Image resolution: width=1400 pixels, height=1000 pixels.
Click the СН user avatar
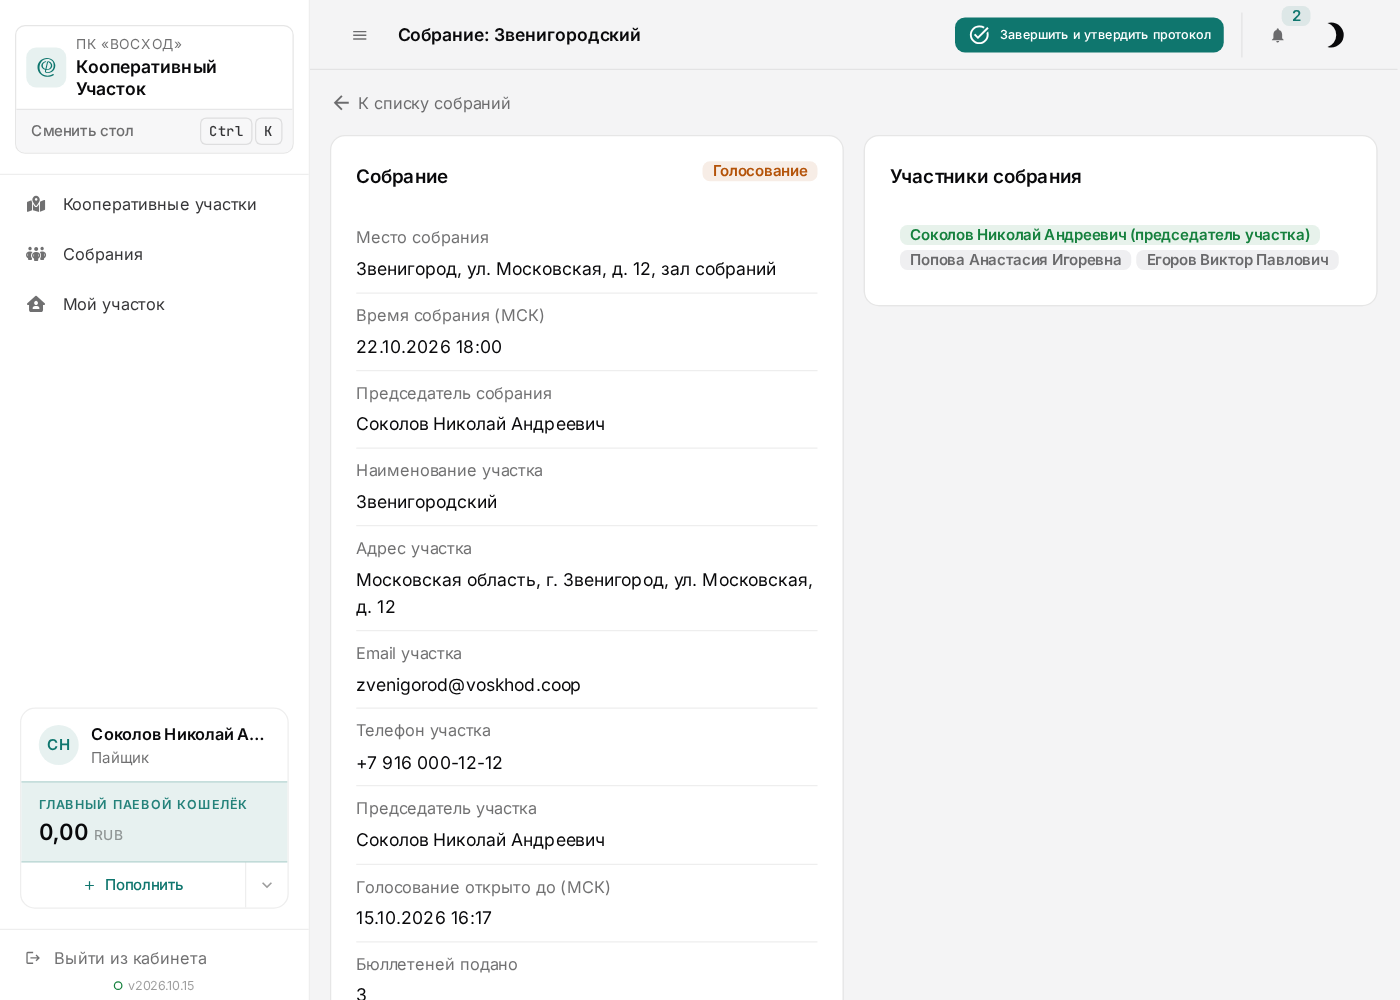(59, 745)
